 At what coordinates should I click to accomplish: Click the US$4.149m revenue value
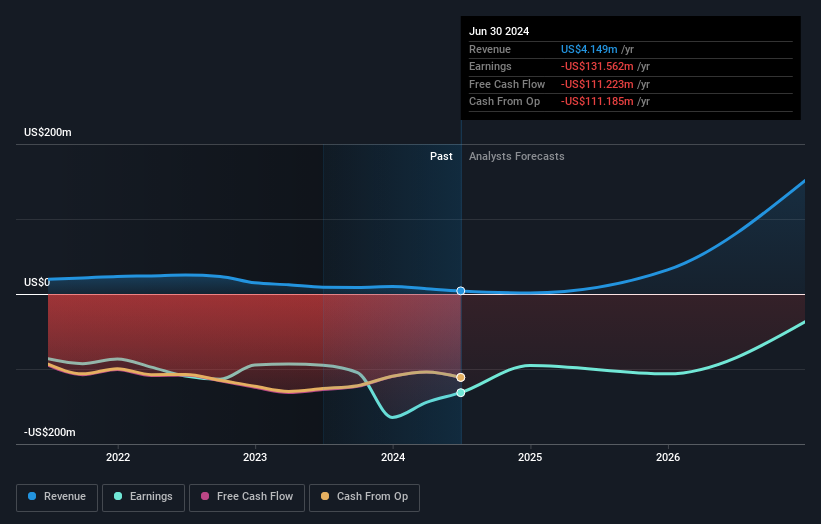click(589, 49)
